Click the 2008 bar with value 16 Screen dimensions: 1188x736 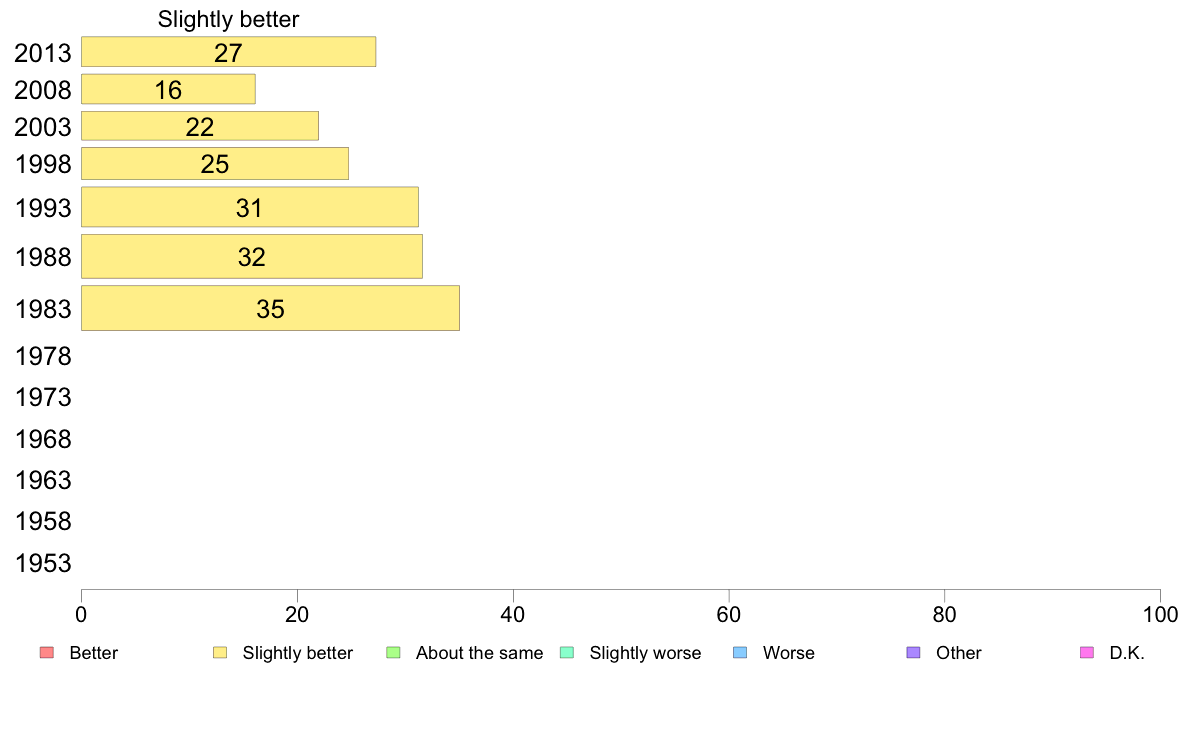(x=168, y=89)
